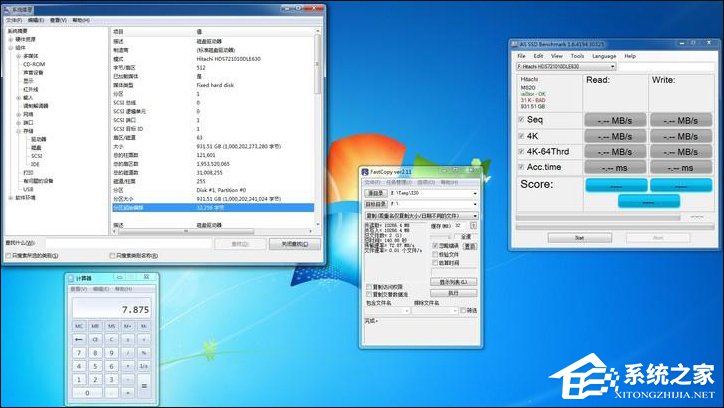Click the calculator digit 1 key

79,379
